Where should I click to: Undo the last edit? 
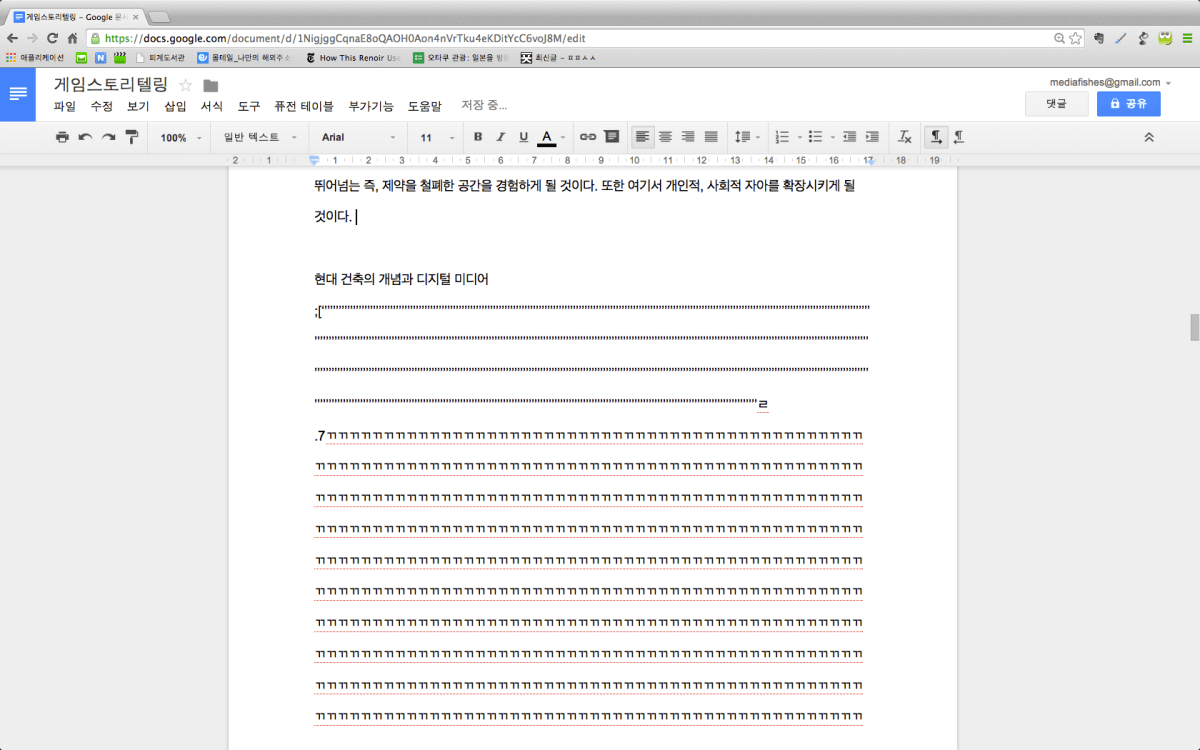tap(85, 137)
